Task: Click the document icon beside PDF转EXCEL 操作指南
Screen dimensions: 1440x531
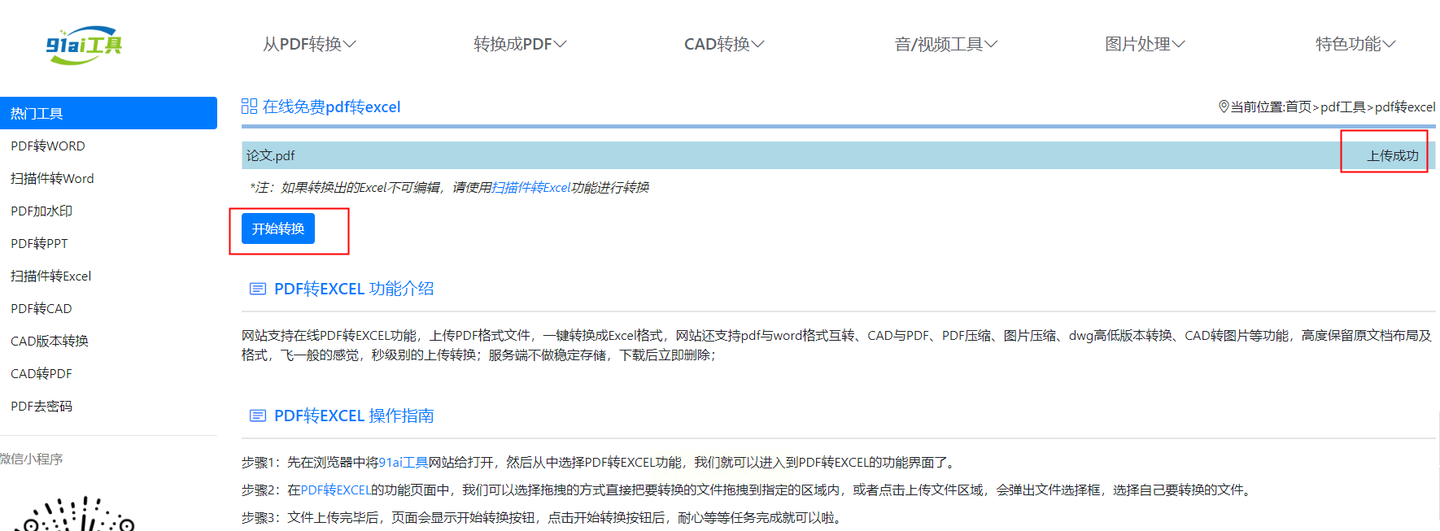Action: 258,416
